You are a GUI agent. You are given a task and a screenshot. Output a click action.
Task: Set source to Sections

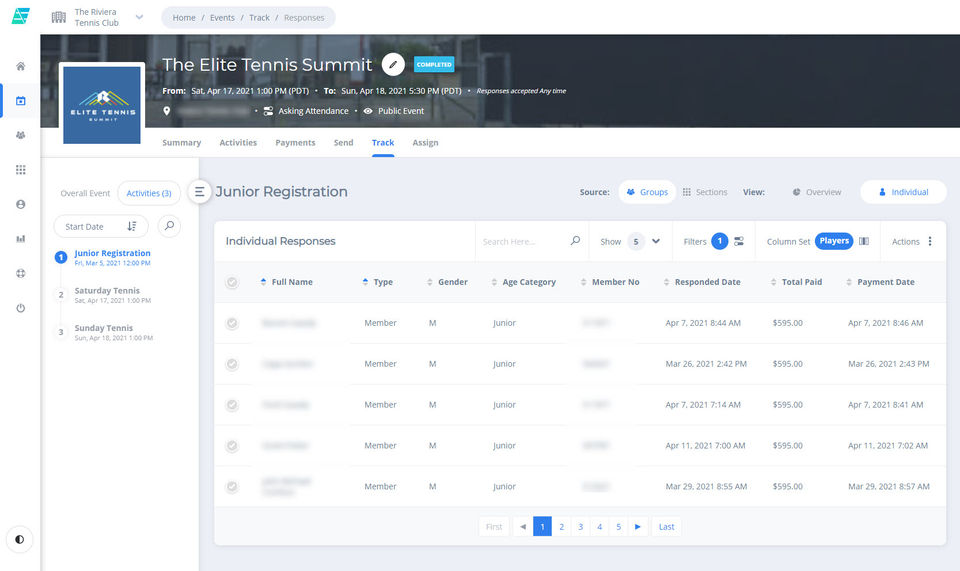point(705,192)
